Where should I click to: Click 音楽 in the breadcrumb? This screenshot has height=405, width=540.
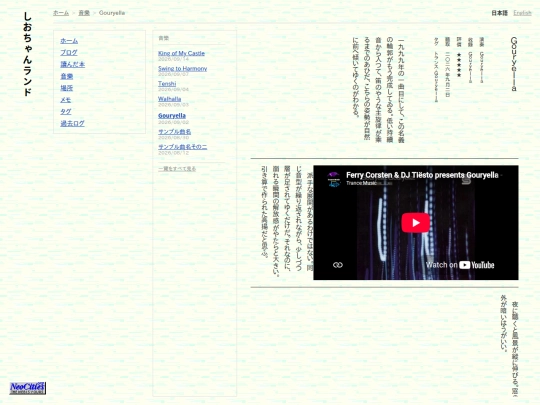pos(84,13)
